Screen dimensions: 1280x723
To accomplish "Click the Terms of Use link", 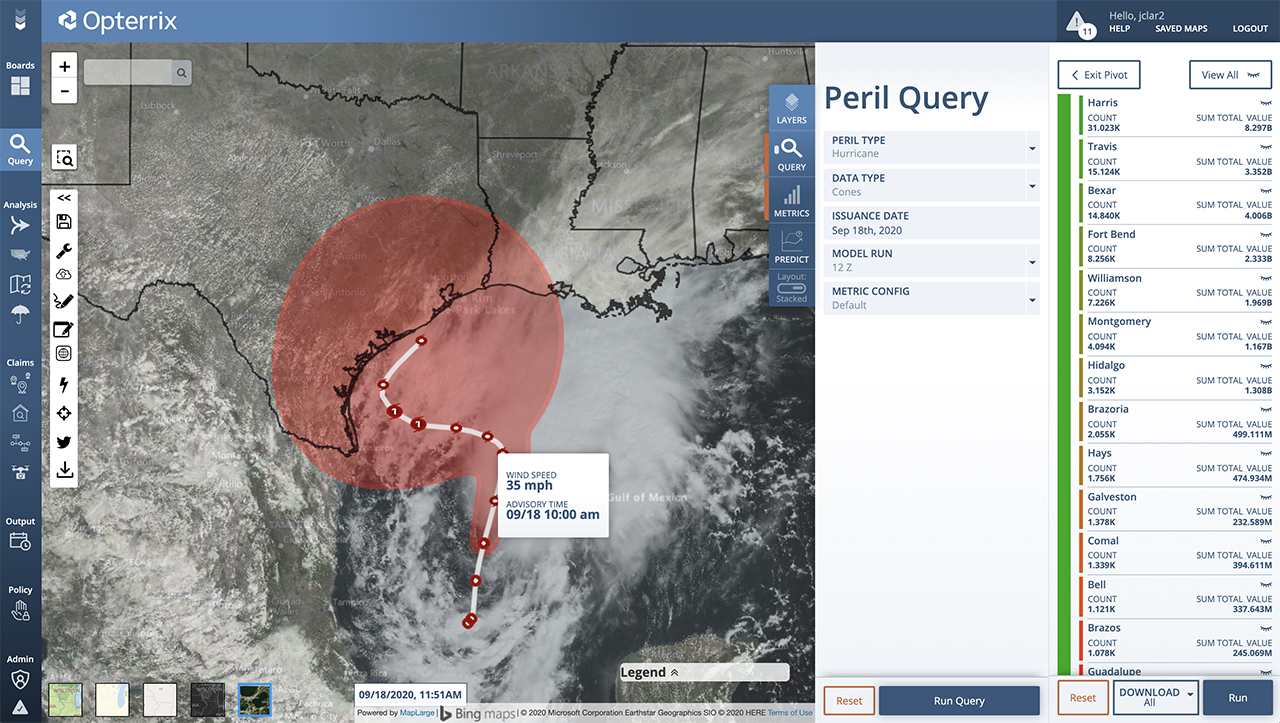I will (x=790, y=713).
